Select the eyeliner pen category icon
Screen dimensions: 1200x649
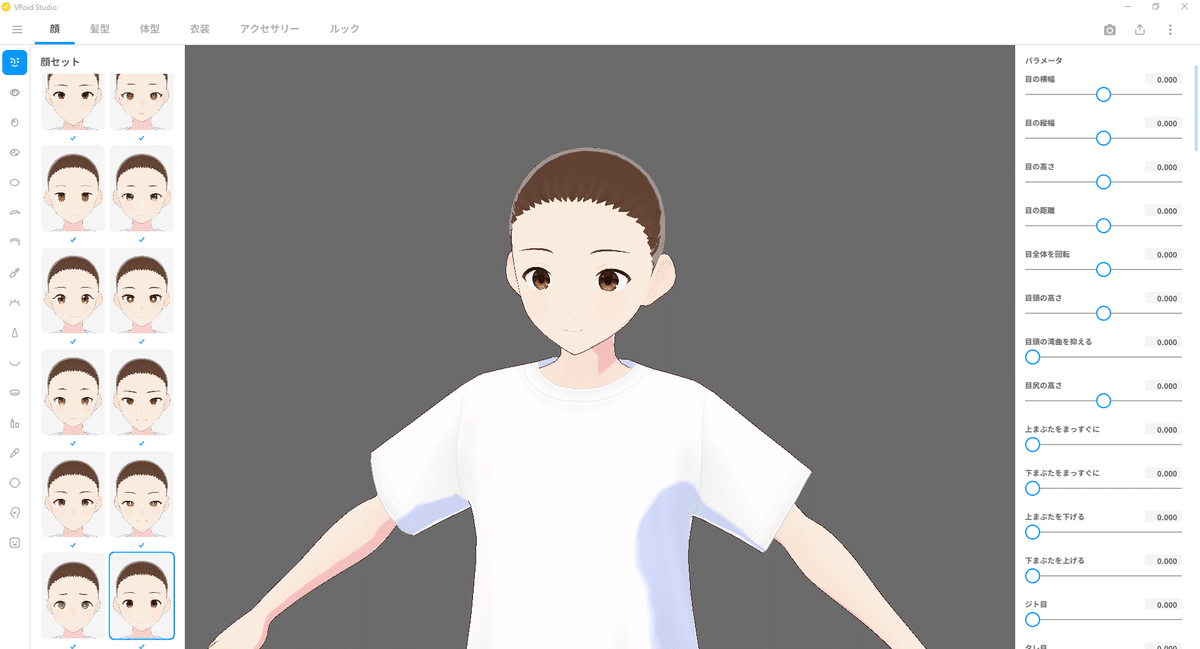pyautogui.click(x=15, y=272)
